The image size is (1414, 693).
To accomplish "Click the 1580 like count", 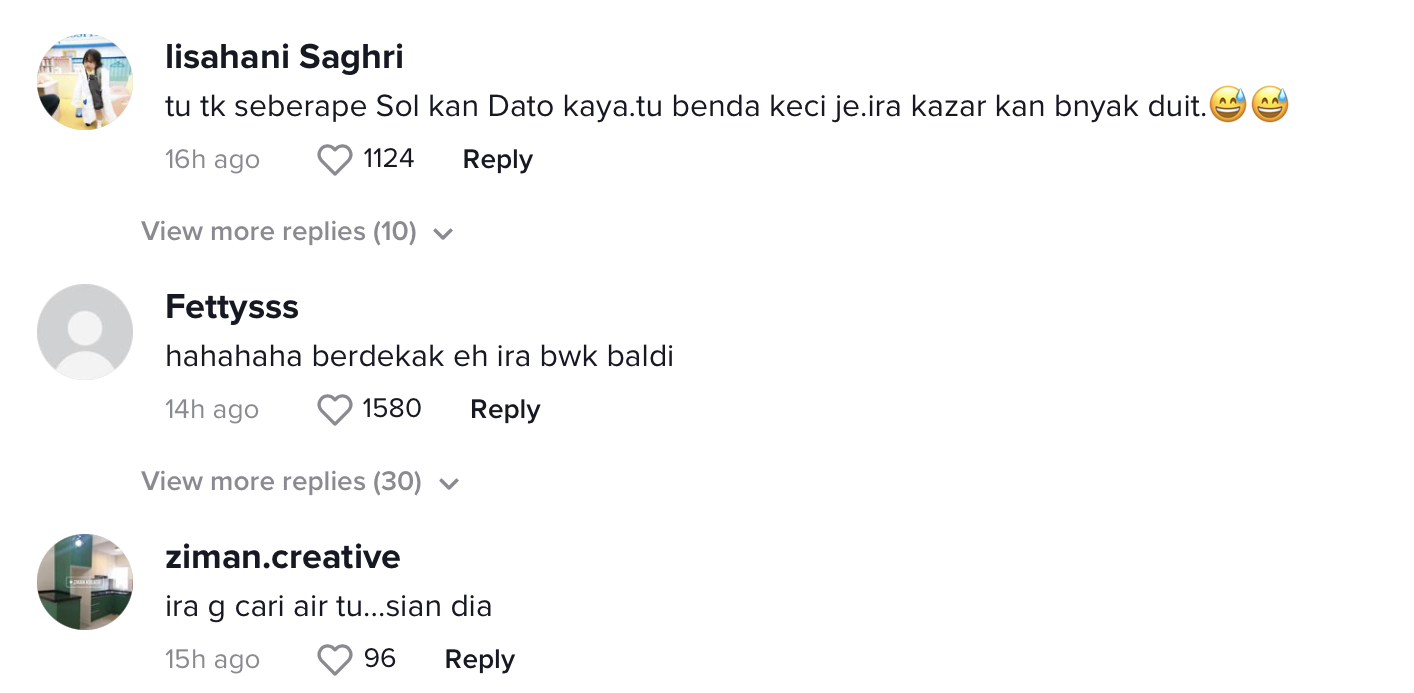I will [x=392, y=409].
